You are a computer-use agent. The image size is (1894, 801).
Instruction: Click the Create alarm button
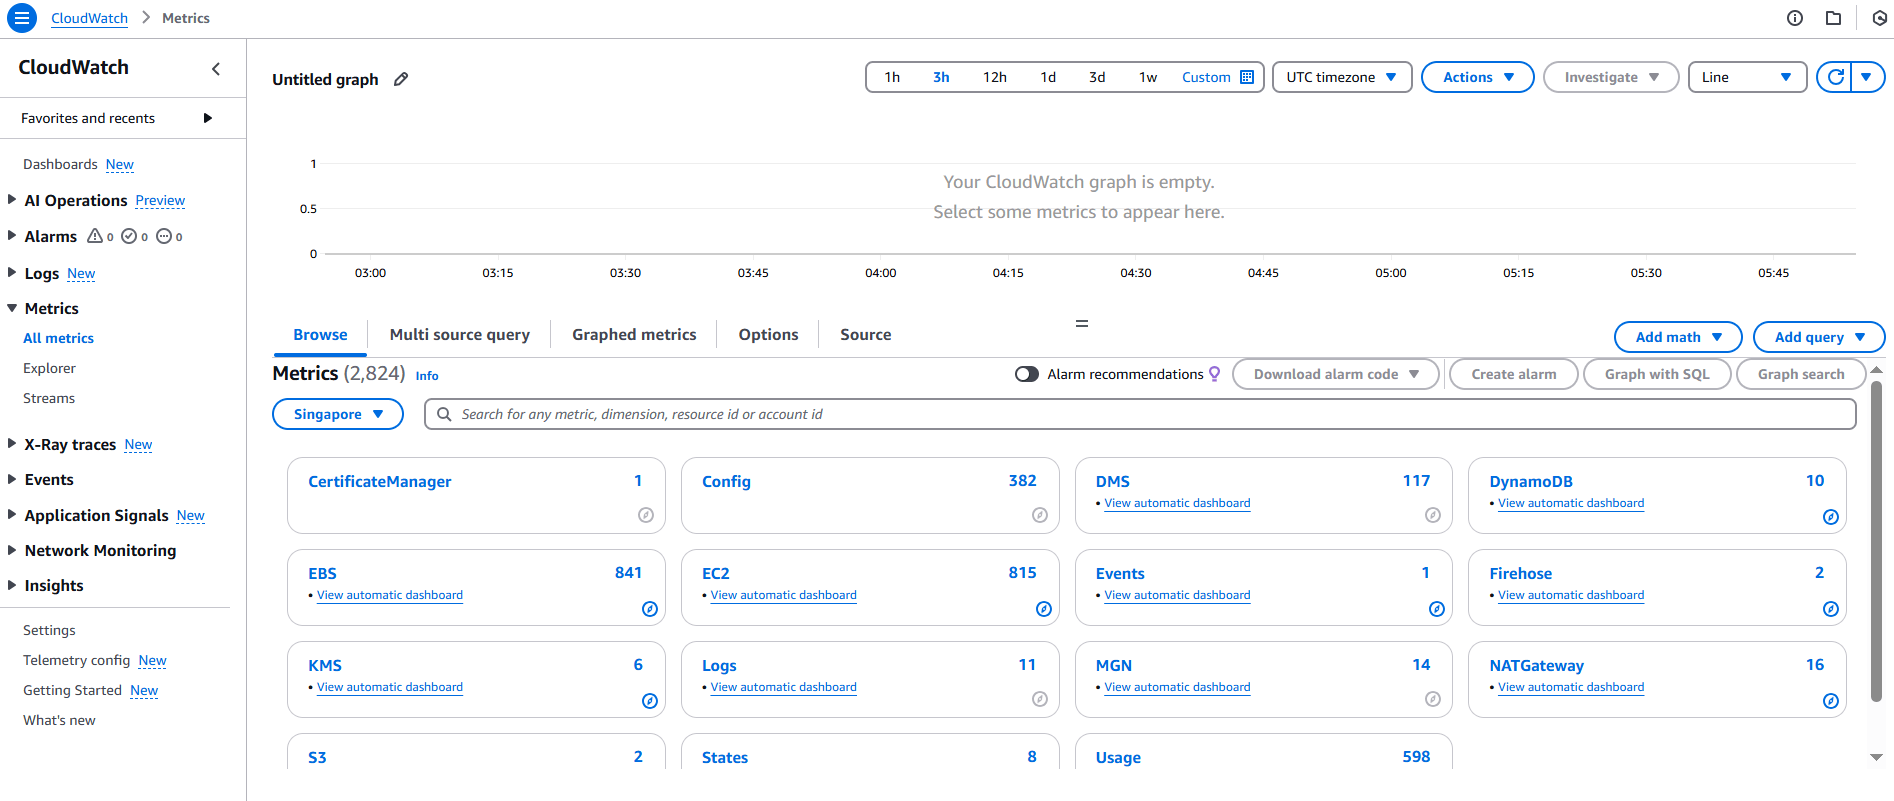click(1514, 374)
